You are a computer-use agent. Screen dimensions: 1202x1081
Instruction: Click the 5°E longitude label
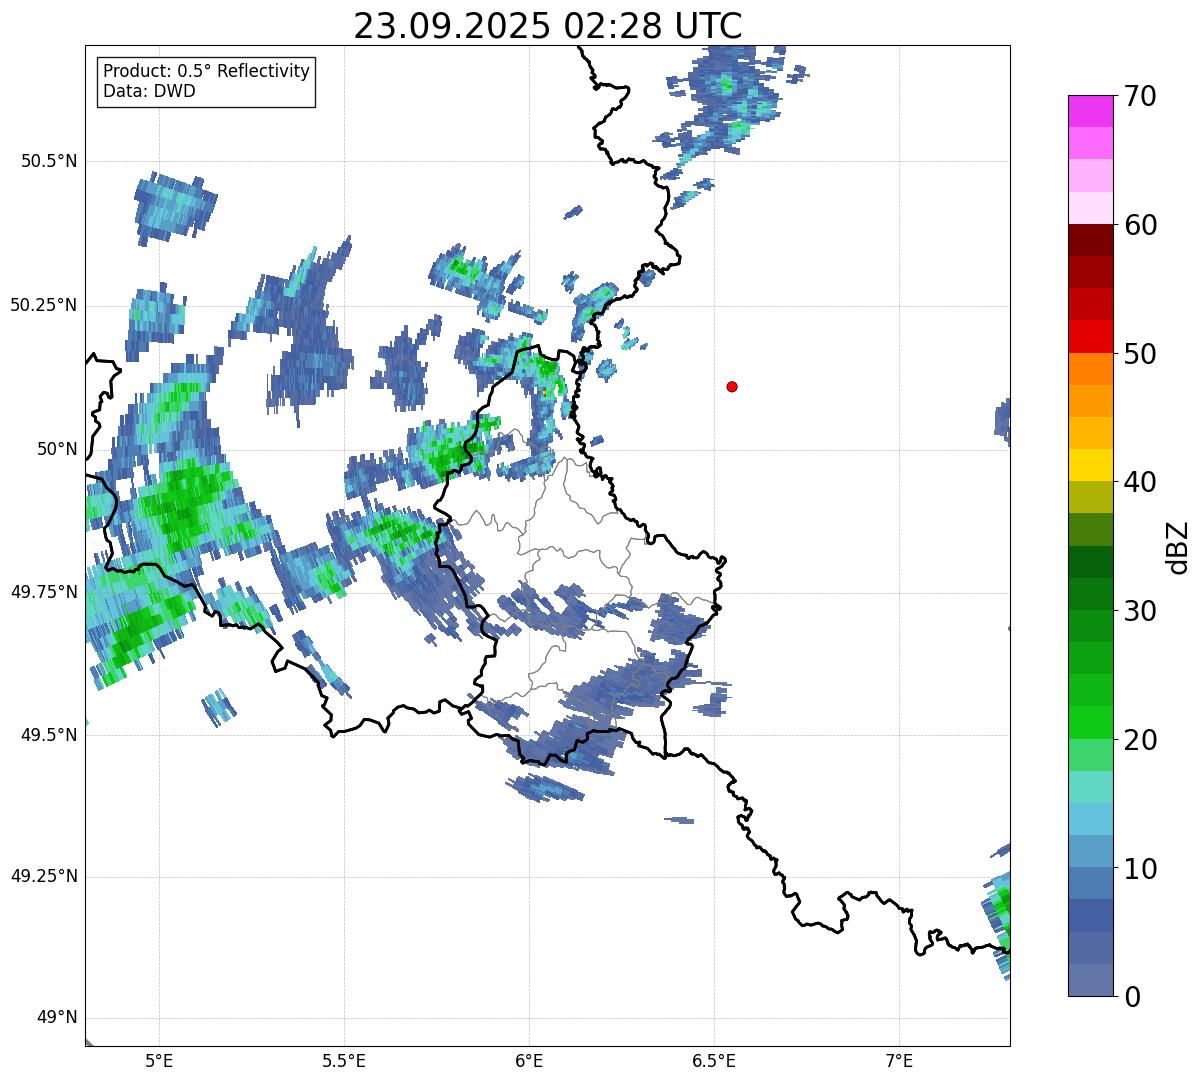[159, 1060]
